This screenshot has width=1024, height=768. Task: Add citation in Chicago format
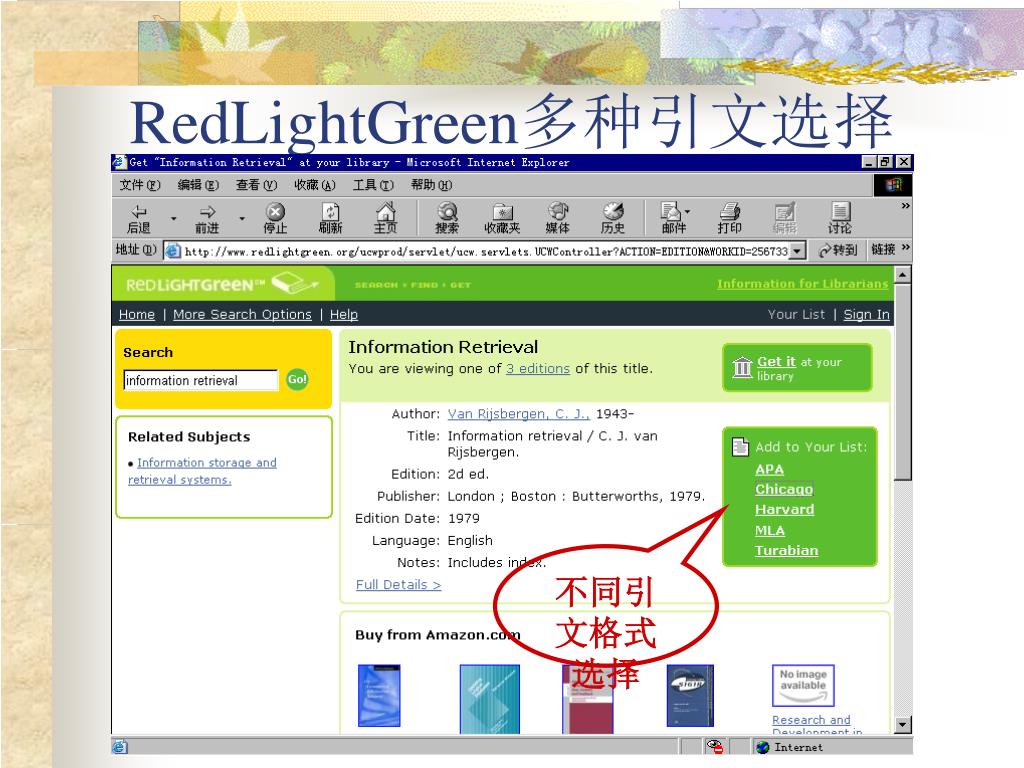[x=784, y=489]
